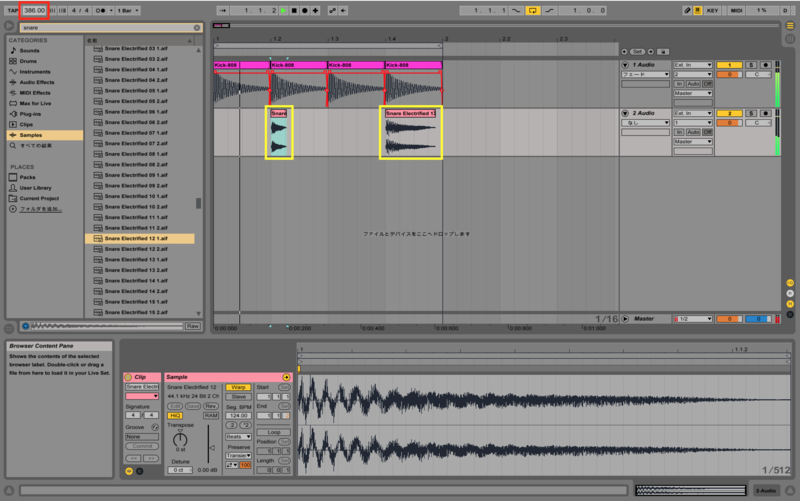Select Snare Electrified 12 1.aif file
This screenshot has width=800, height=501.
pyautogui.click(x=140, y=238)
